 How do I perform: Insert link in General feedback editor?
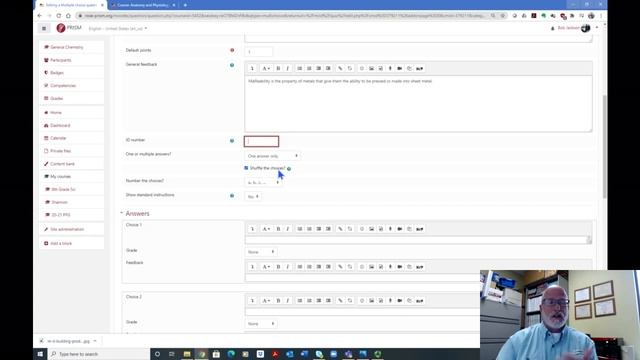(x=340, y=68)
